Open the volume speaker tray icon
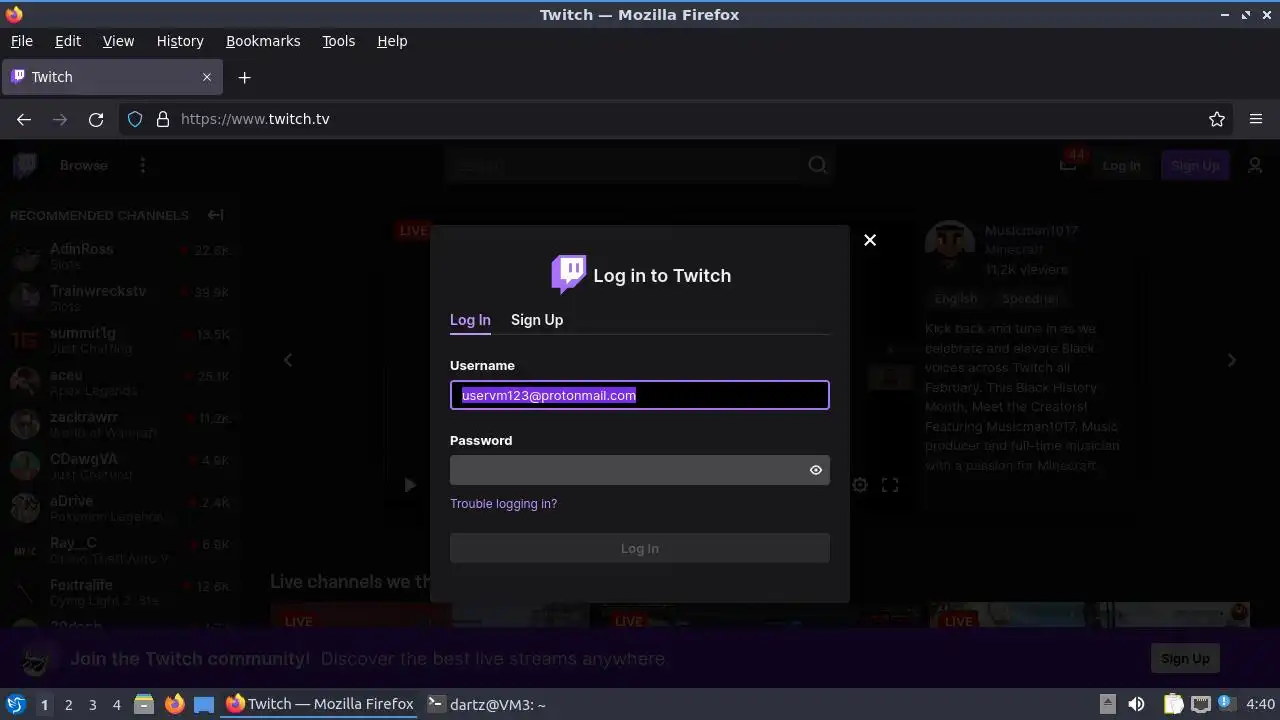Image resolution: width=1280 pixels, height=720 pixels. pyautogui.click(x=1136, y=704)
